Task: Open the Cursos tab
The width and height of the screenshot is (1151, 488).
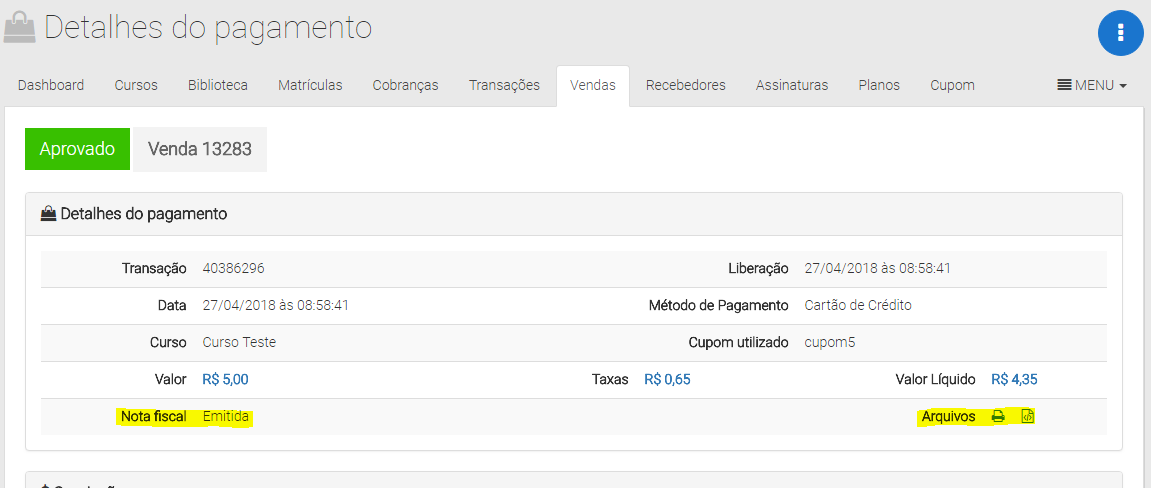Action: coord(136,85)
